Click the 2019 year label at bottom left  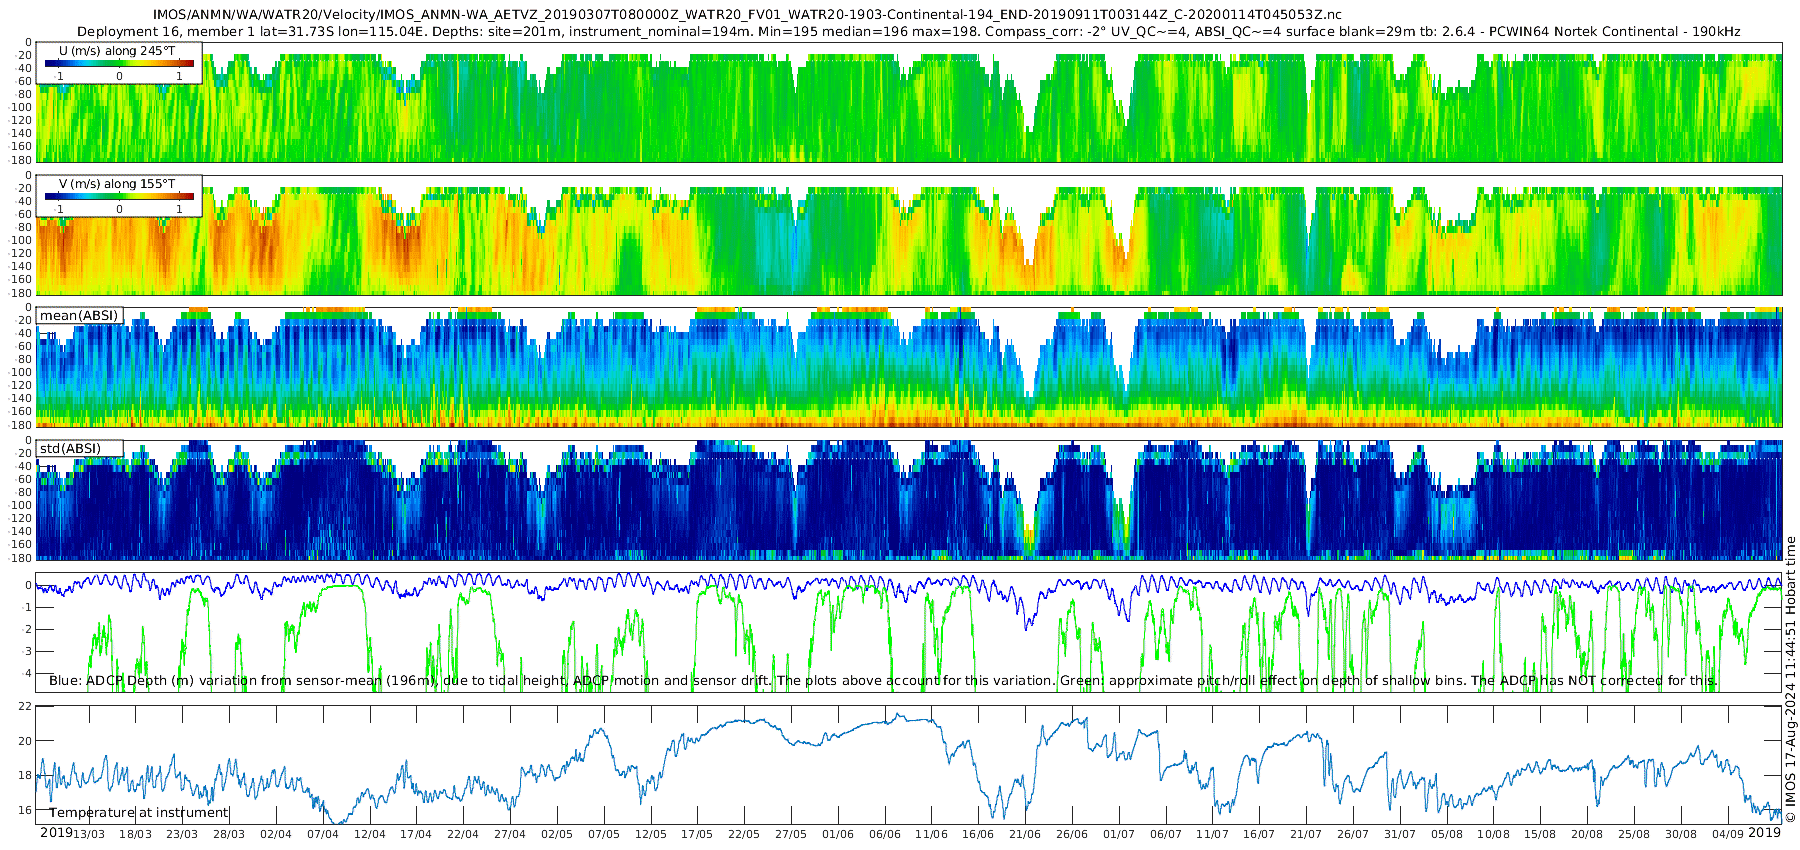pyautogui.click(x=55, y=832)
